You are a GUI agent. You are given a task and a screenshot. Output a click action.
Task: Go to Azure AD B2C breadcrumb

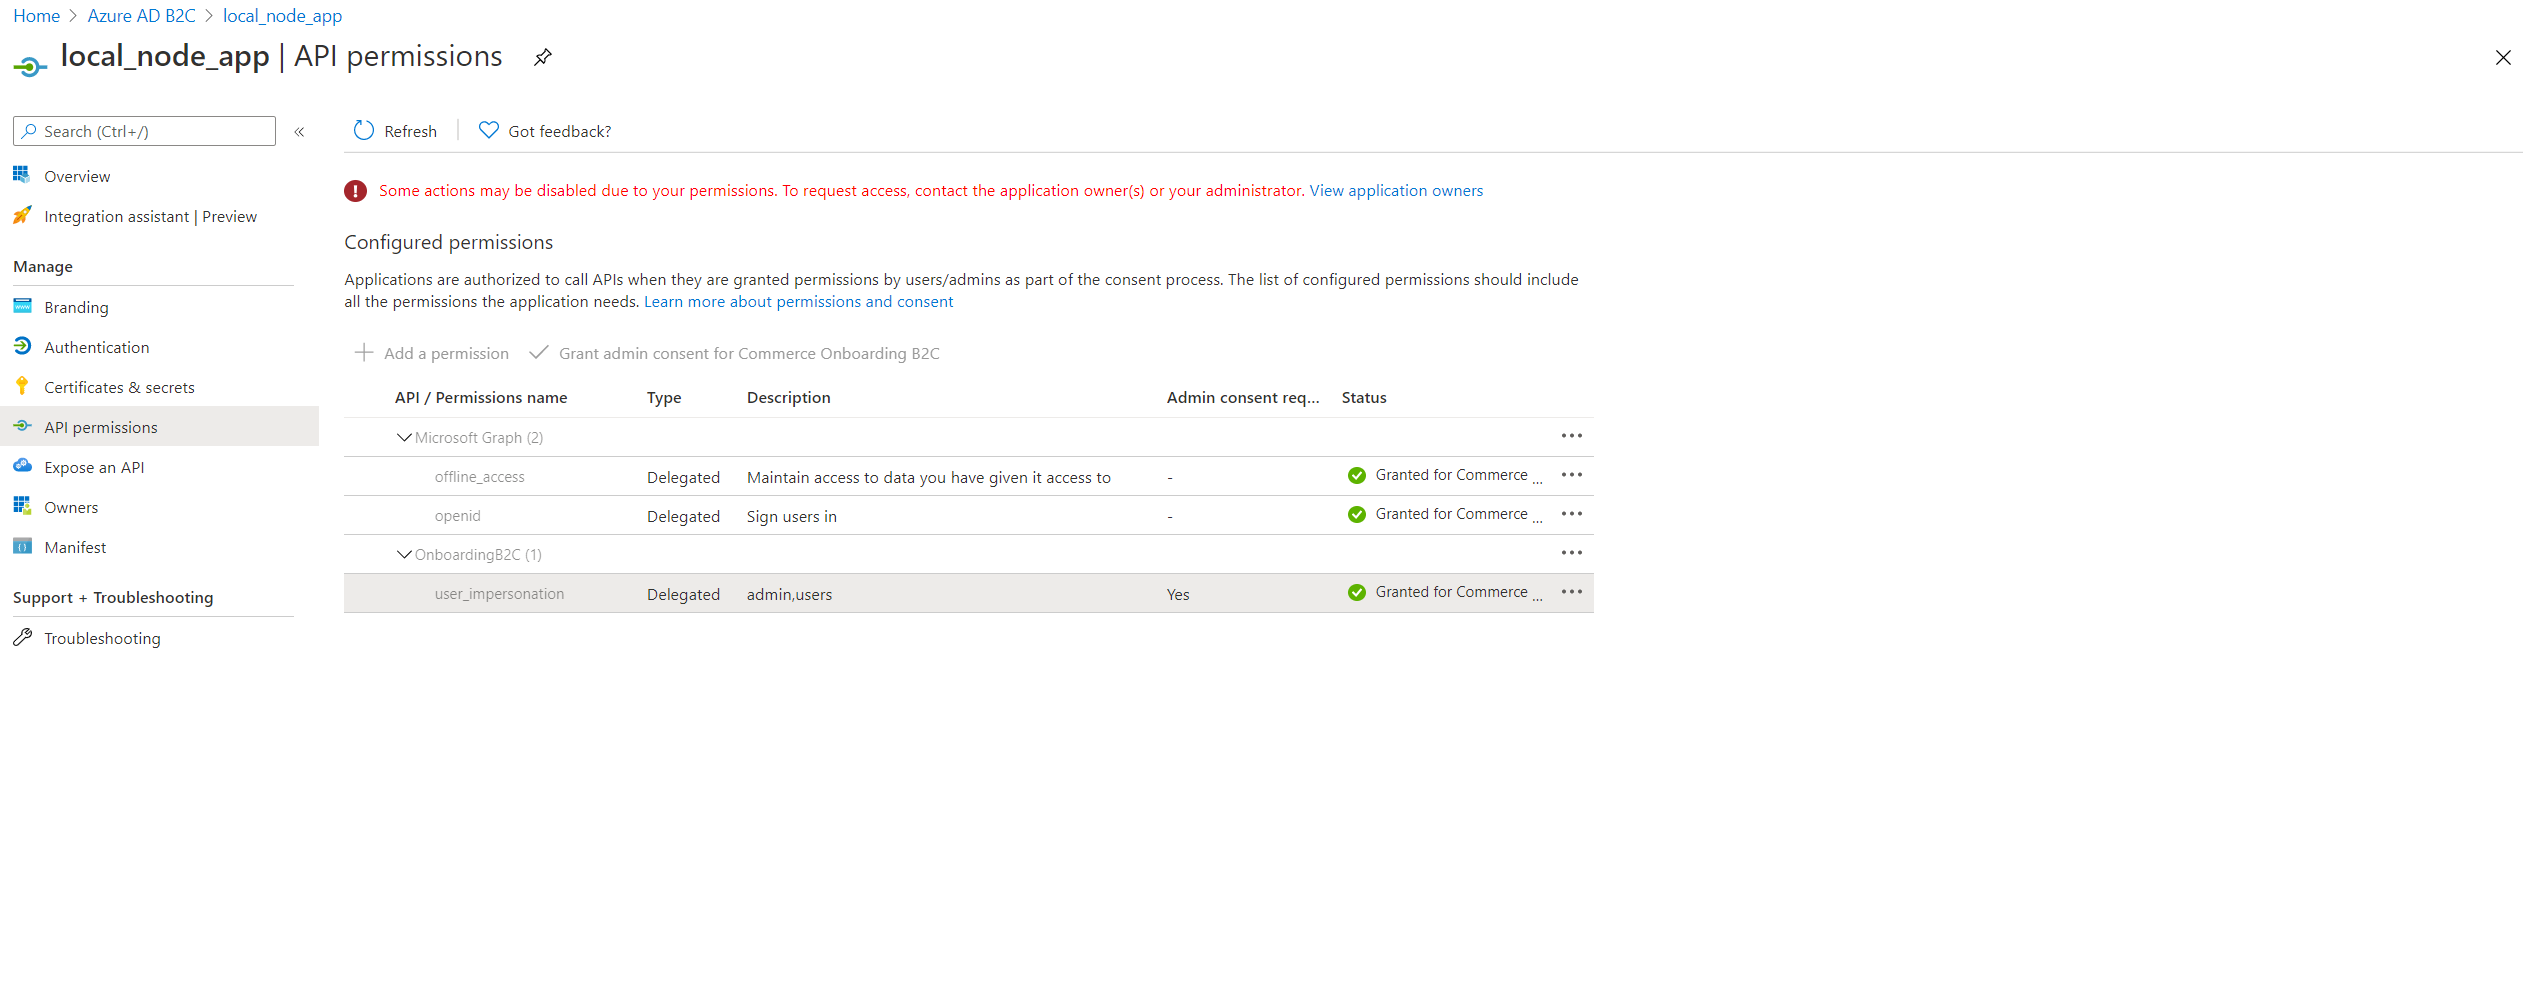tap(141, 16)
